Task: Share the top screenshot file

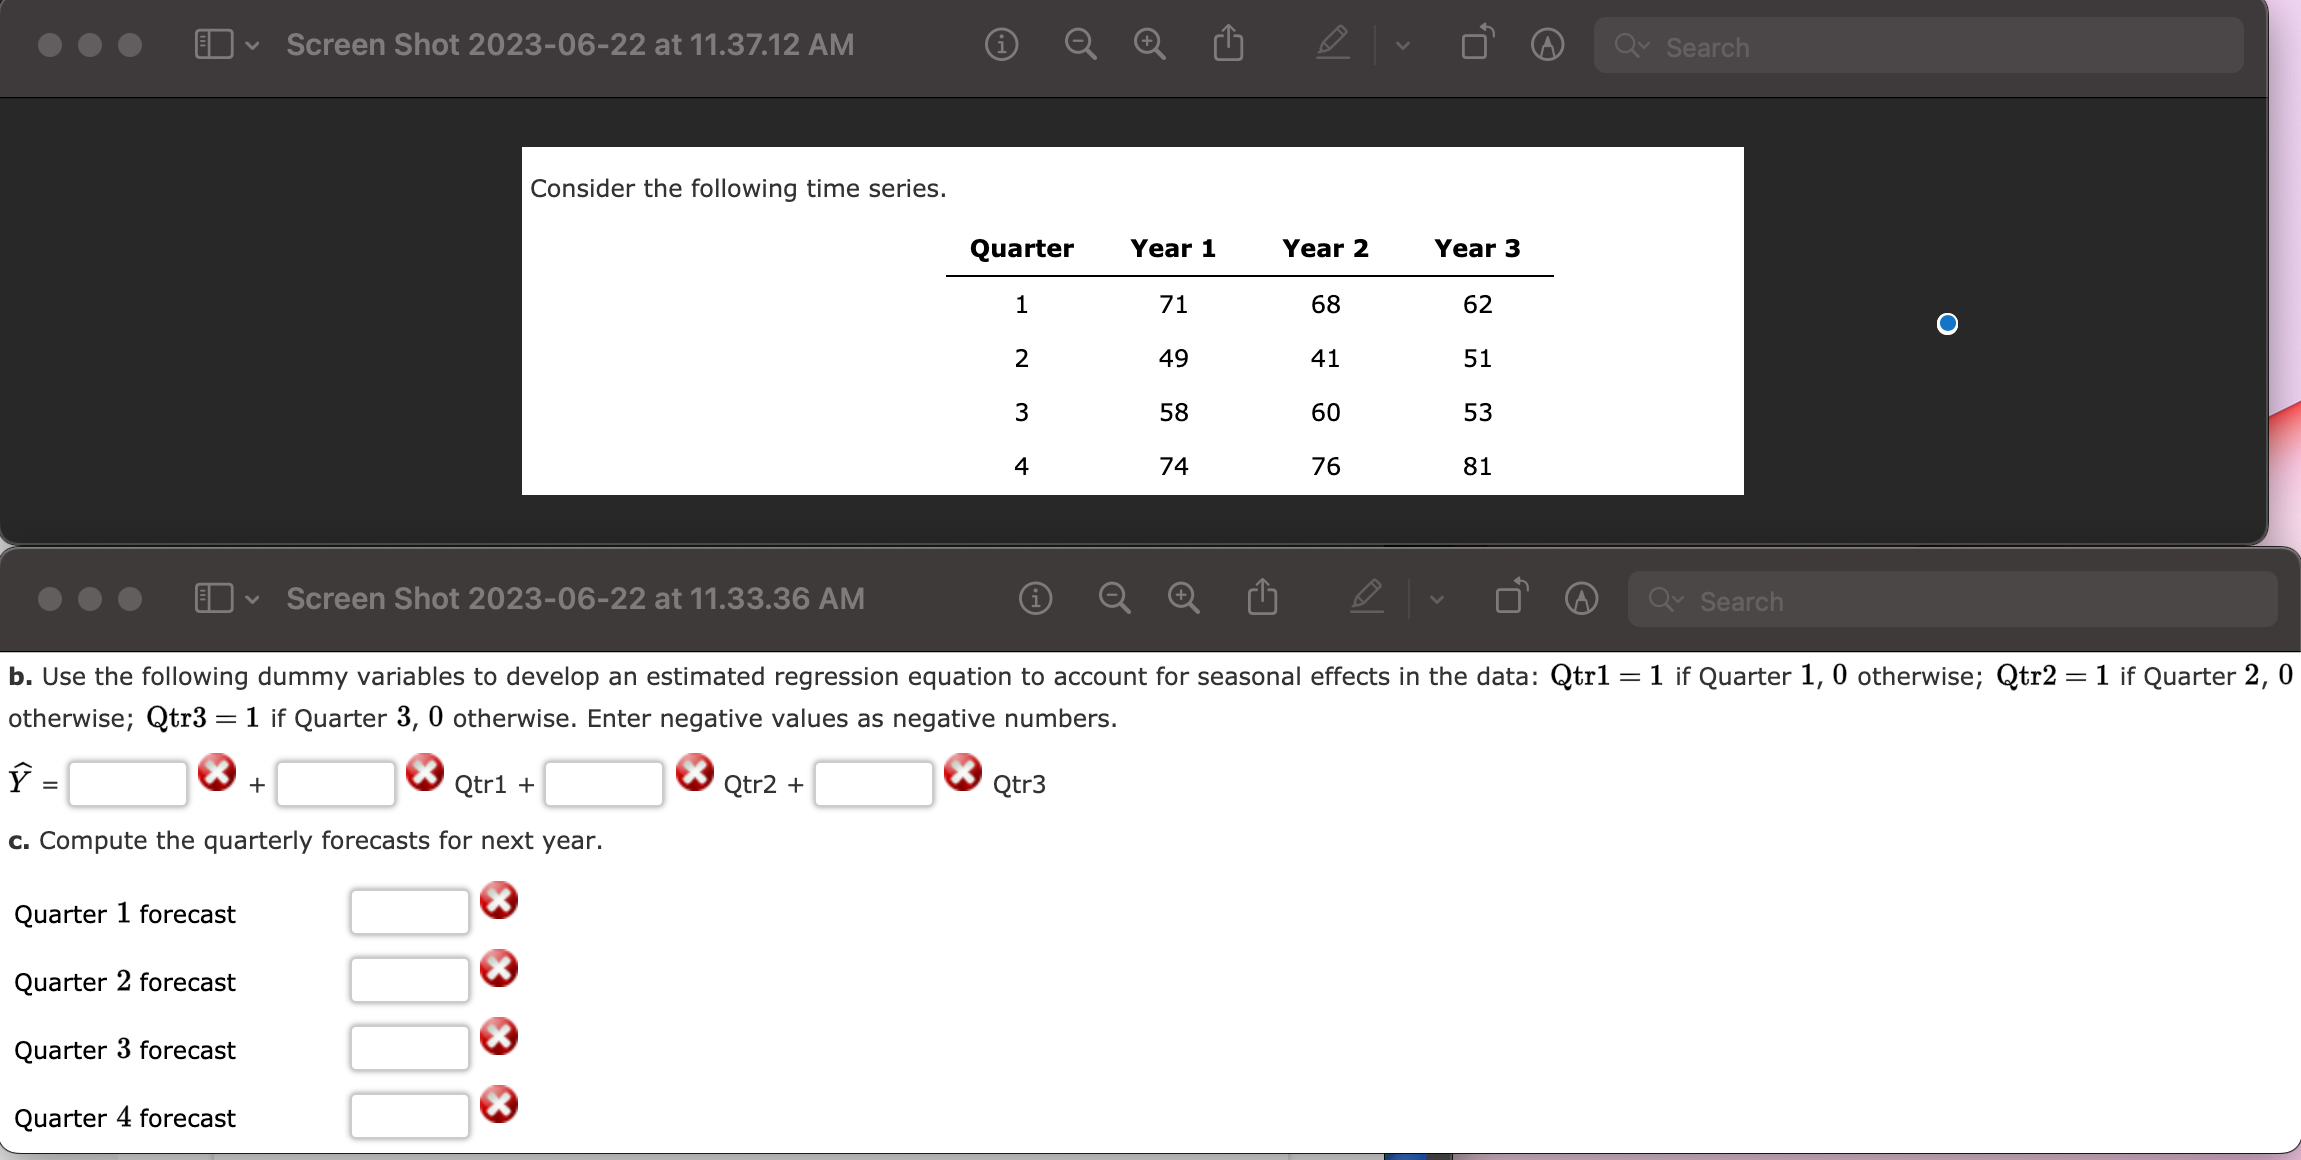Action: tap(1227, 45)
